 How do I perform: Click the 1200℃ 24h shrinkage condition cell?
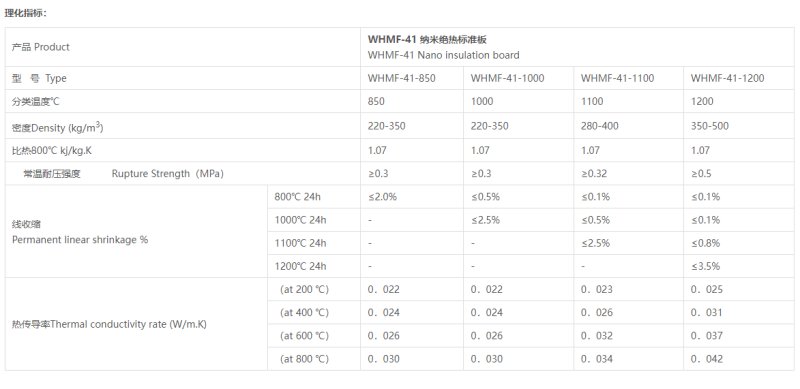314,266
